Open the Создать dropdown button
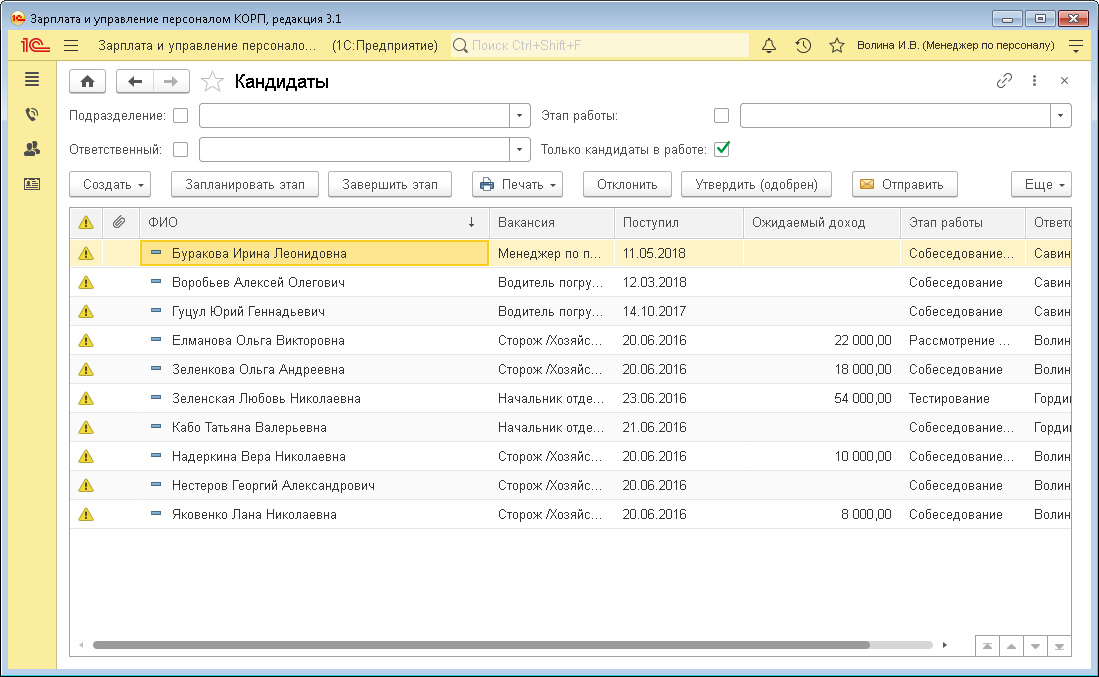Image resolution: width=1099 pixels, height=677 pixels. click(110, 184)
